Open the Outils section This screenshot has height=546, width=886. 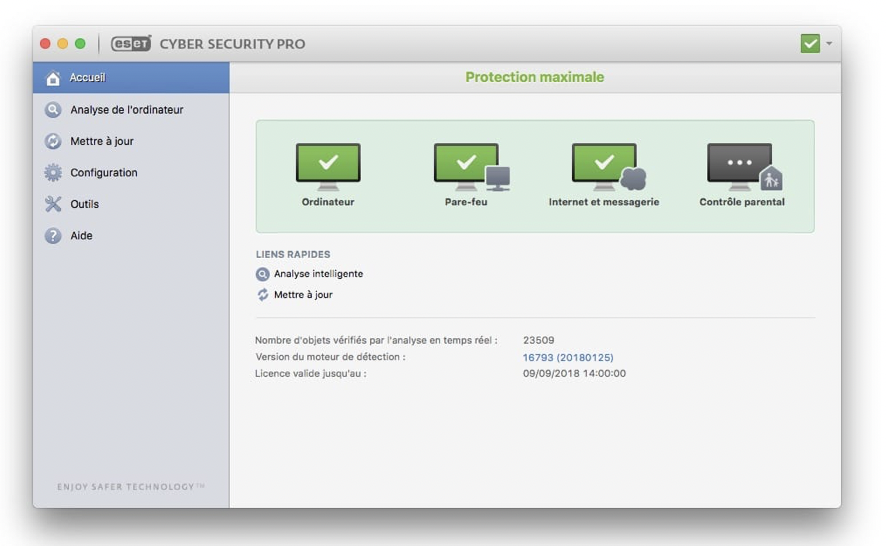tap(131, 204)
